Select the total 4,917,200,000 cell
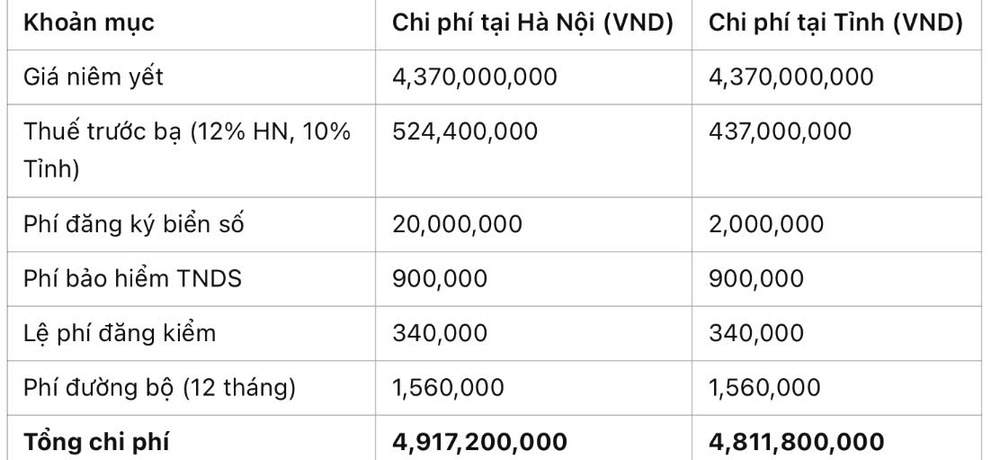 (480, 442)
